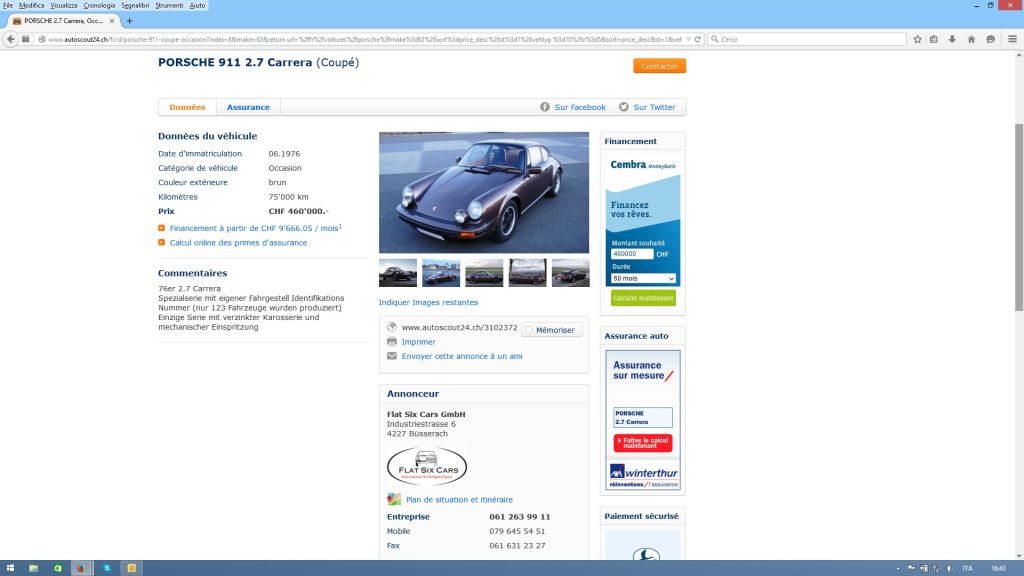The image size is (1024, 576).
Task: Click the ITA language indicator in taskbar
Action: click(x=968, y=569)
